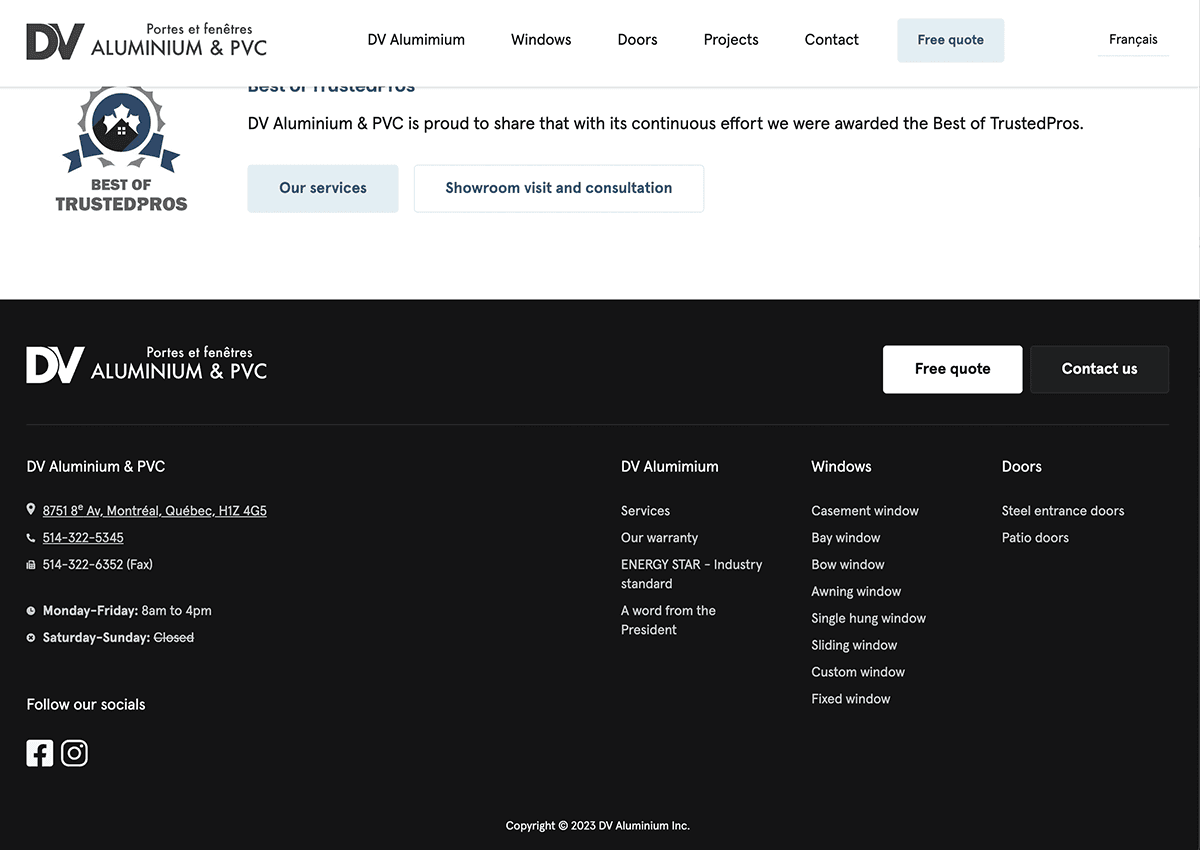Call the 514-322-5345 phone link
This screenshot has width=1200, height=850.
point(83,538)
